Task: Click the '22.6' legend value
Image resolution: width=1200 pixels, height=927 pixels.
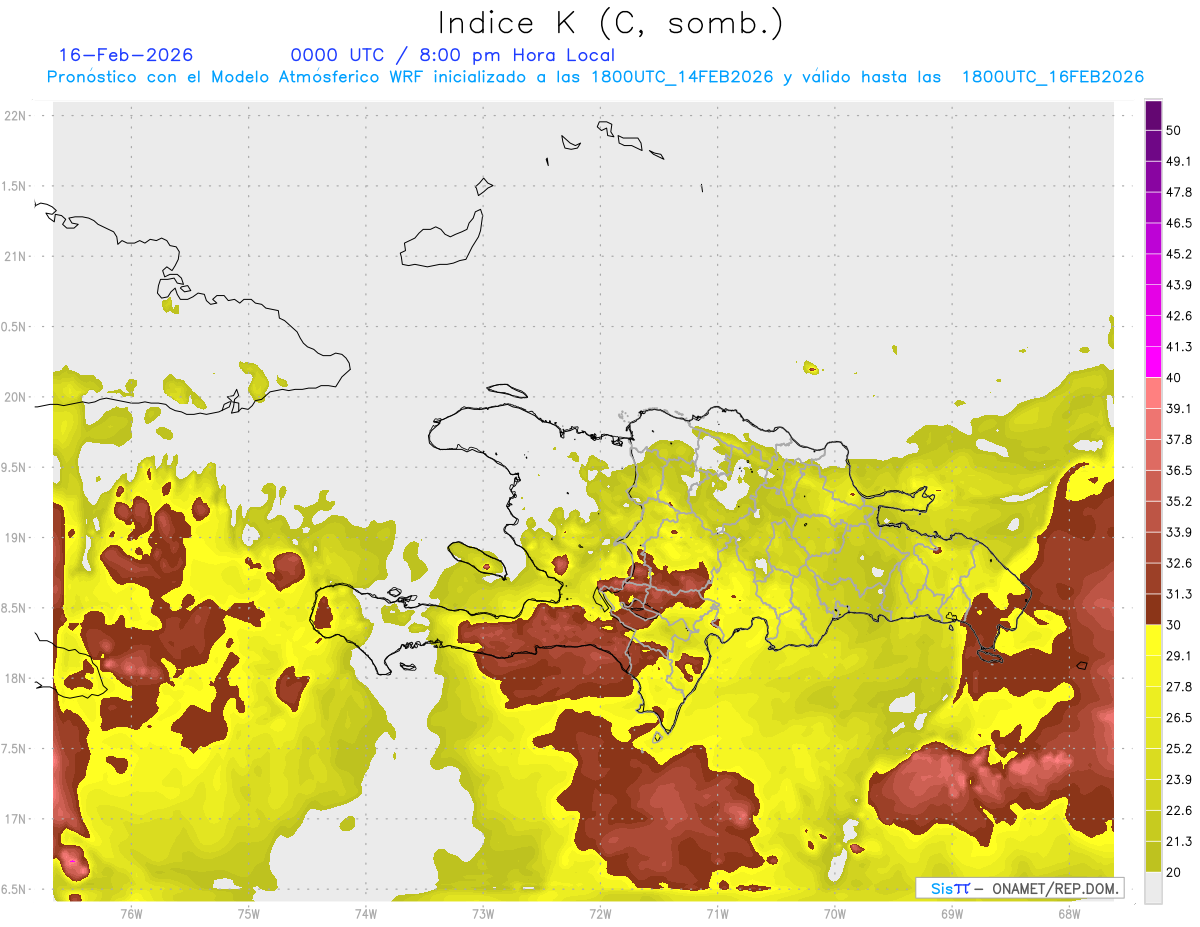Action: (1179, 810)
